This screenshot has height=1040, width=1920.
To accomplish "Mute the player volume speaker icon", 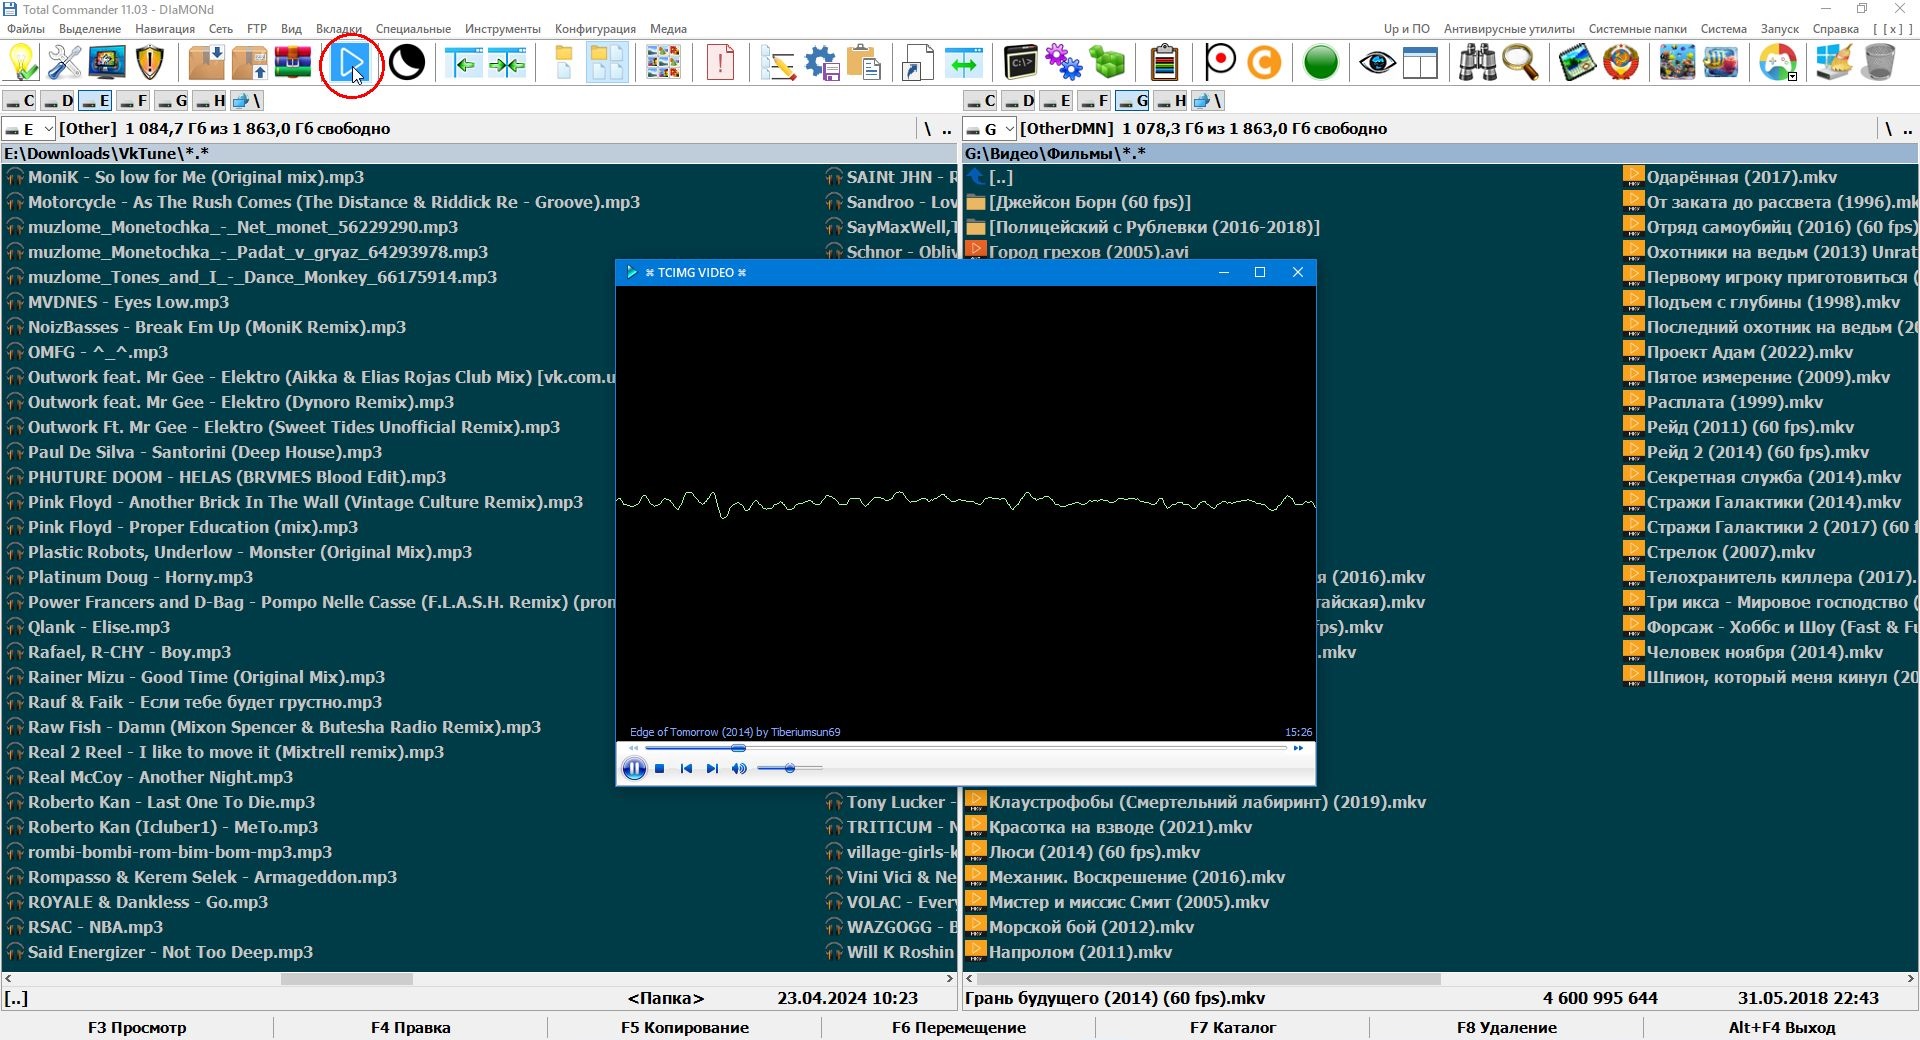I will click(x=739, y=769).
